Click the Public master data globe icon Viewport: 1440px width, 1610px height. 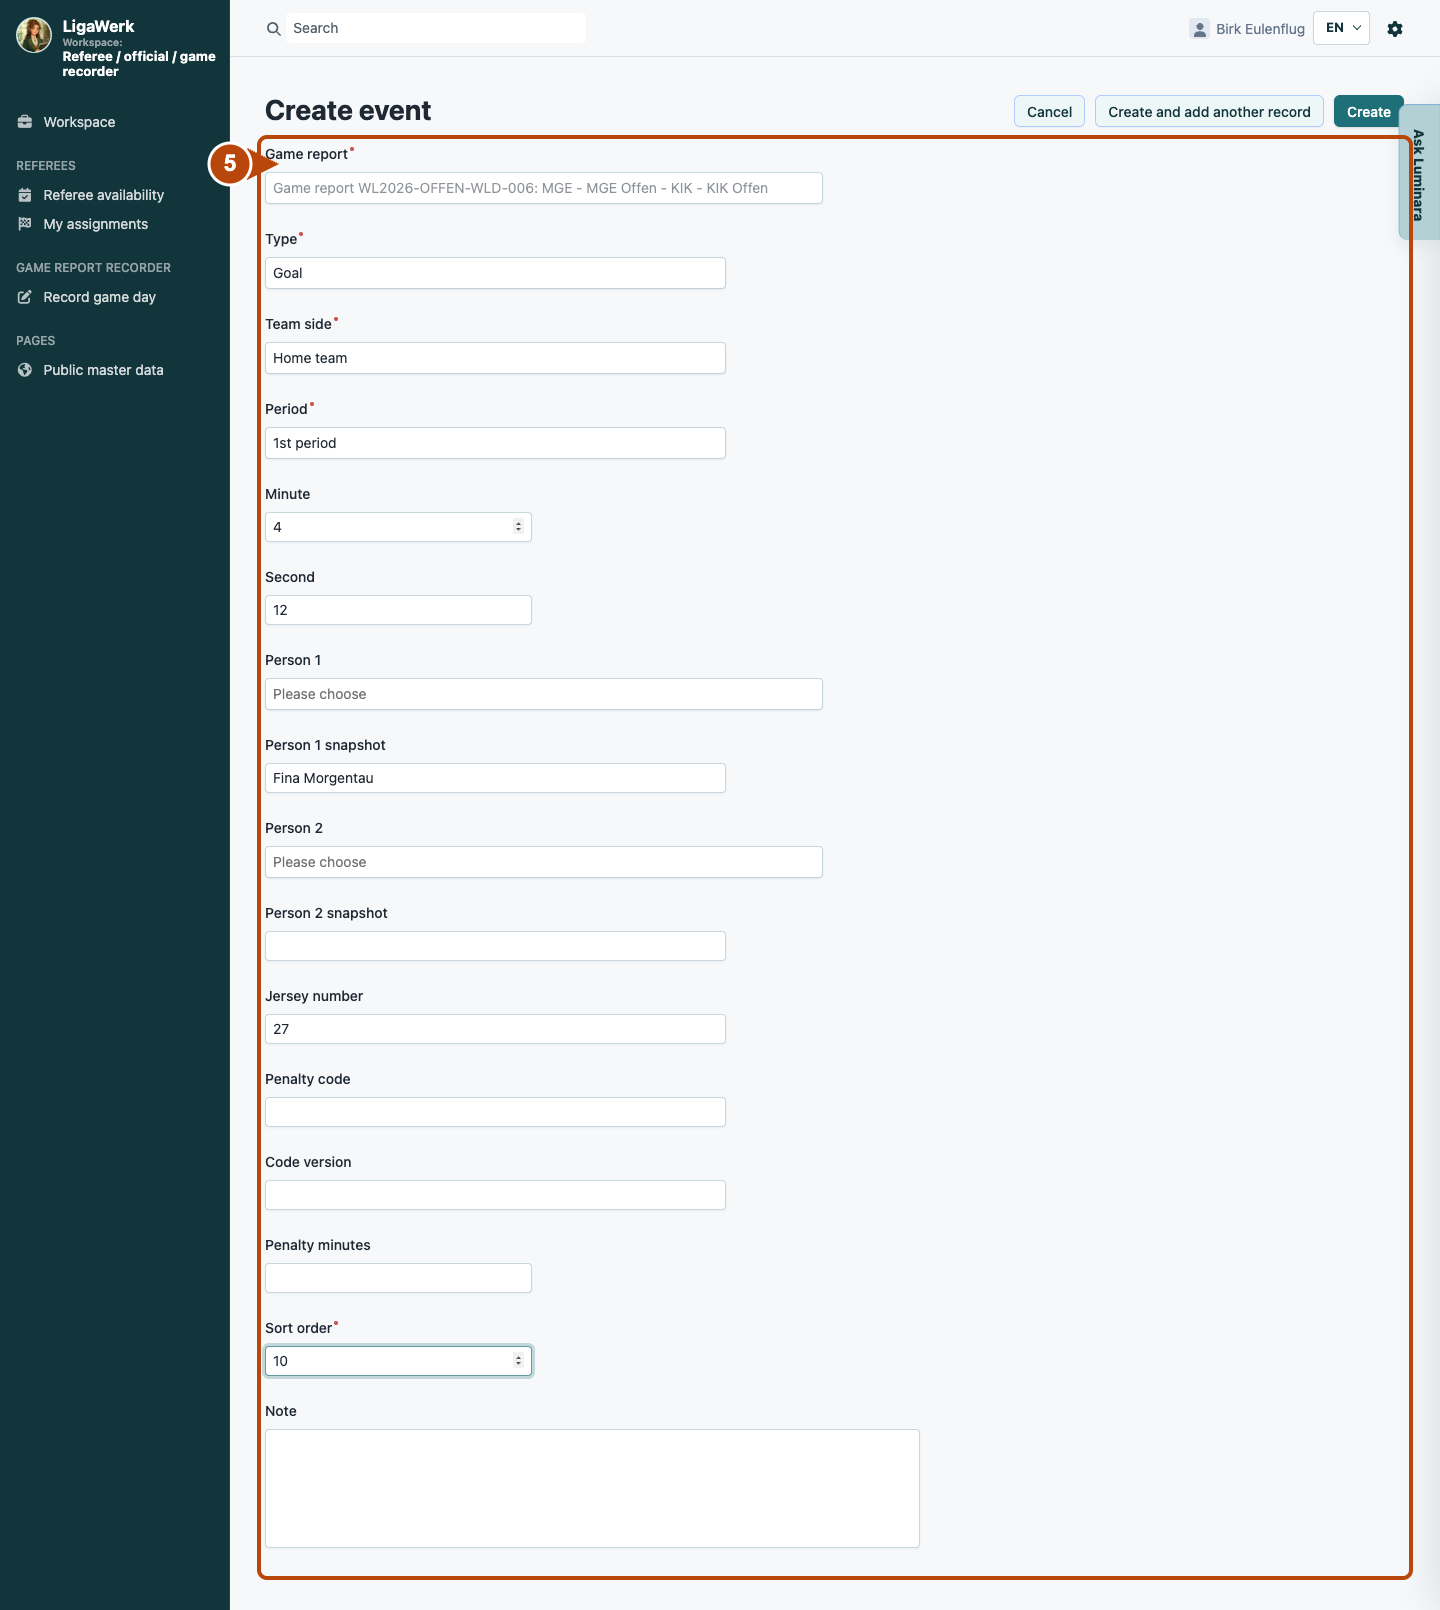point(25,370)
